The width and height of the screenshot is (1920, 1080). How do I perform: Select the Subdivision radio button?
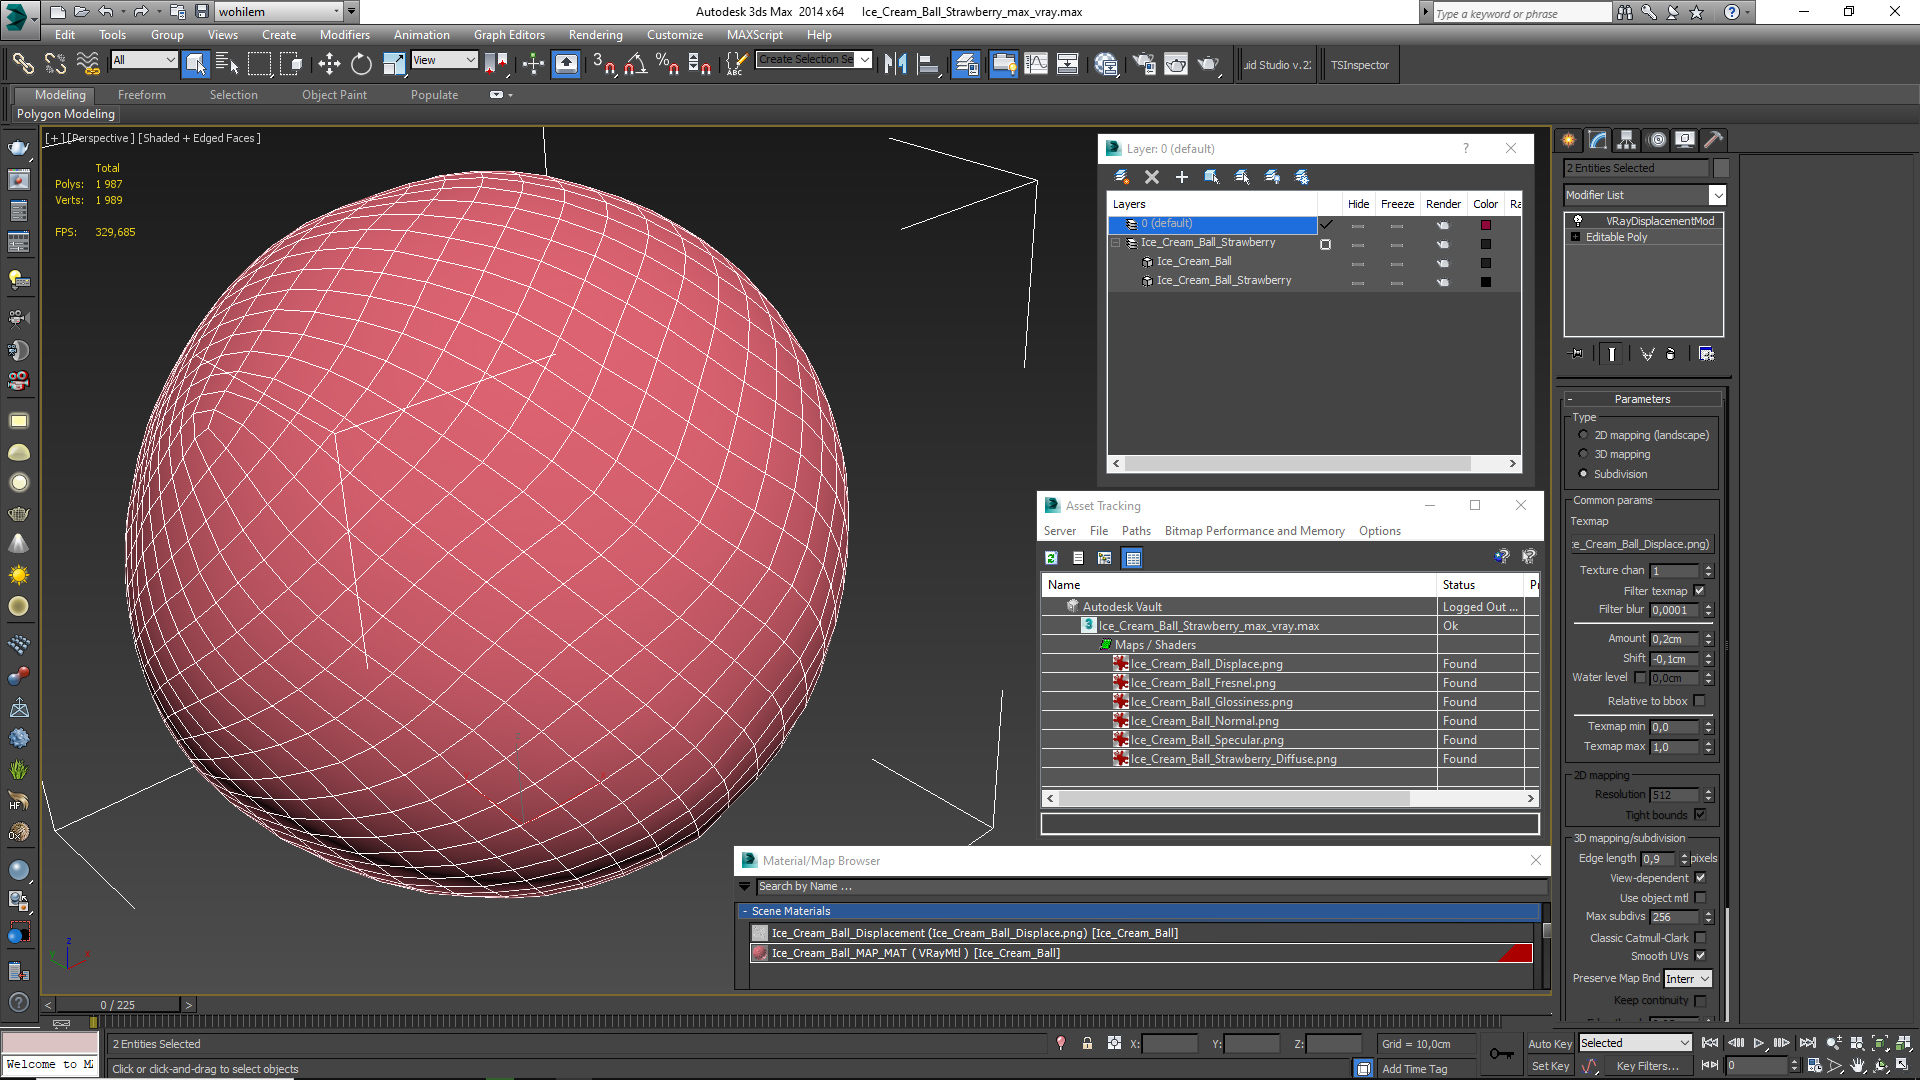coord(1584,472)
